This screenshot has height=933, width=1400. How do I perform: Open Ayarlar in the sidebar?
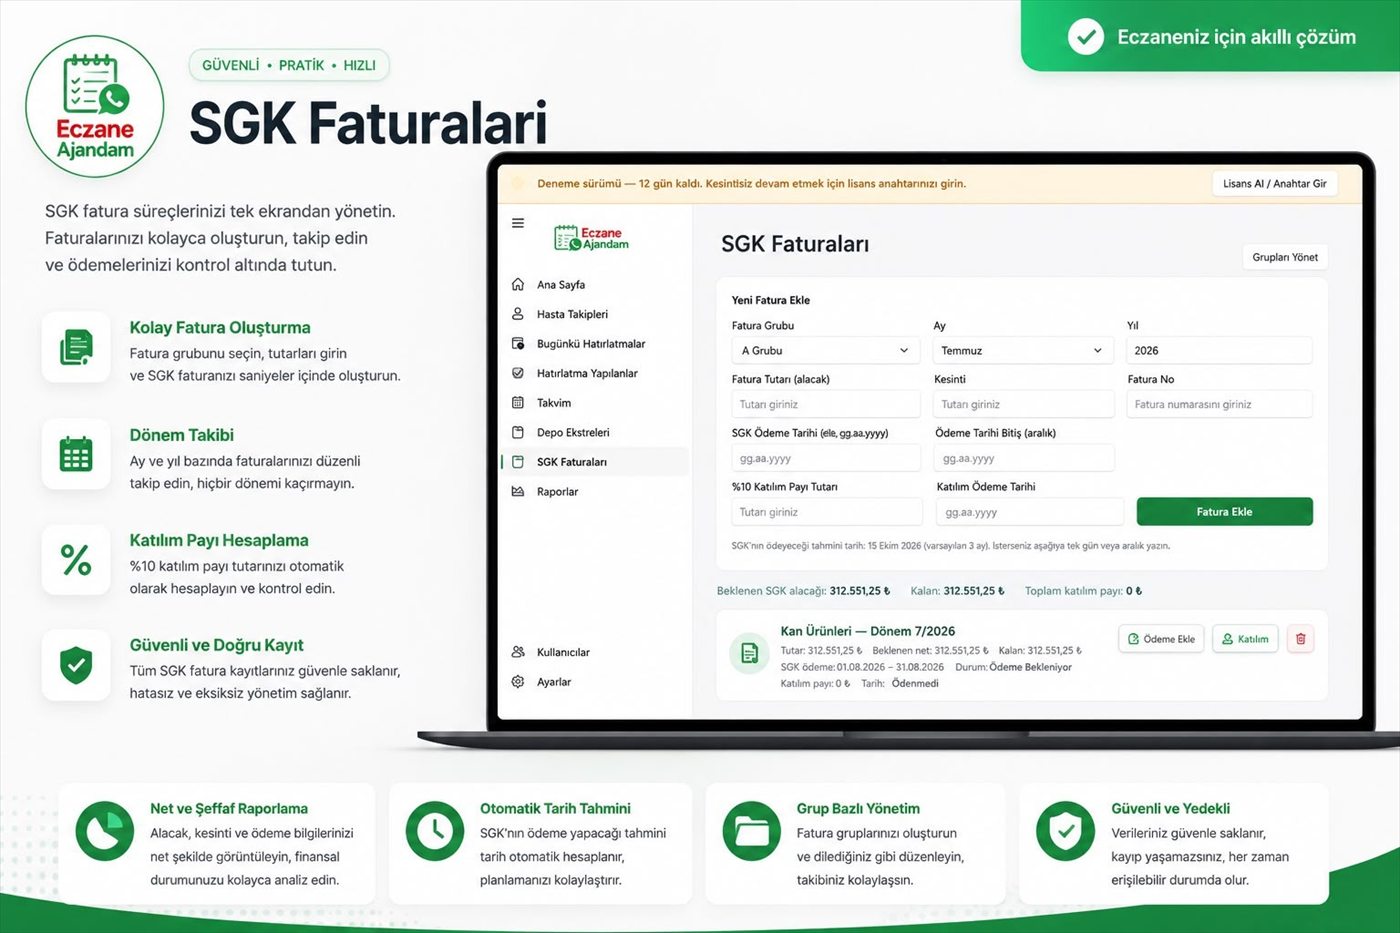(x=554, y=682)
